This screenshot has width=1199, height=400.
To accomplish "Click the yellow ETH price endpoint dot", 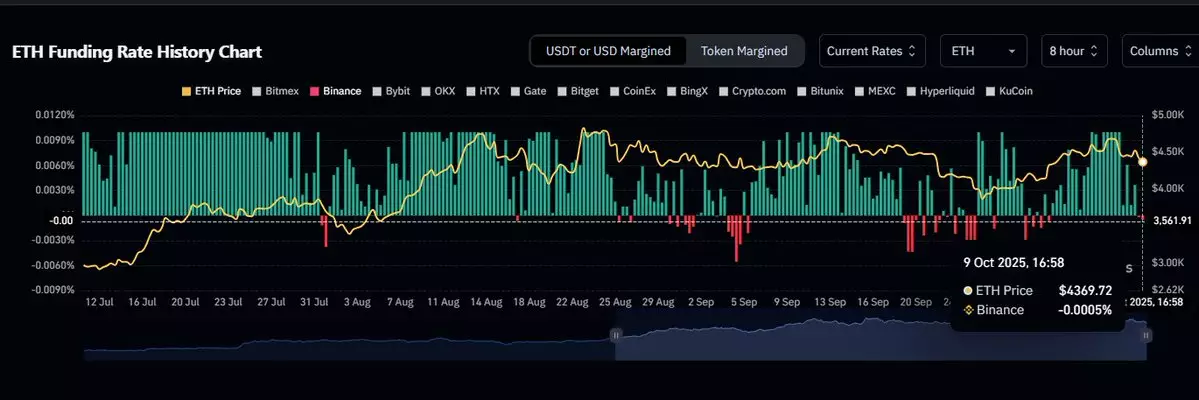I will (x=1143, y=161).
